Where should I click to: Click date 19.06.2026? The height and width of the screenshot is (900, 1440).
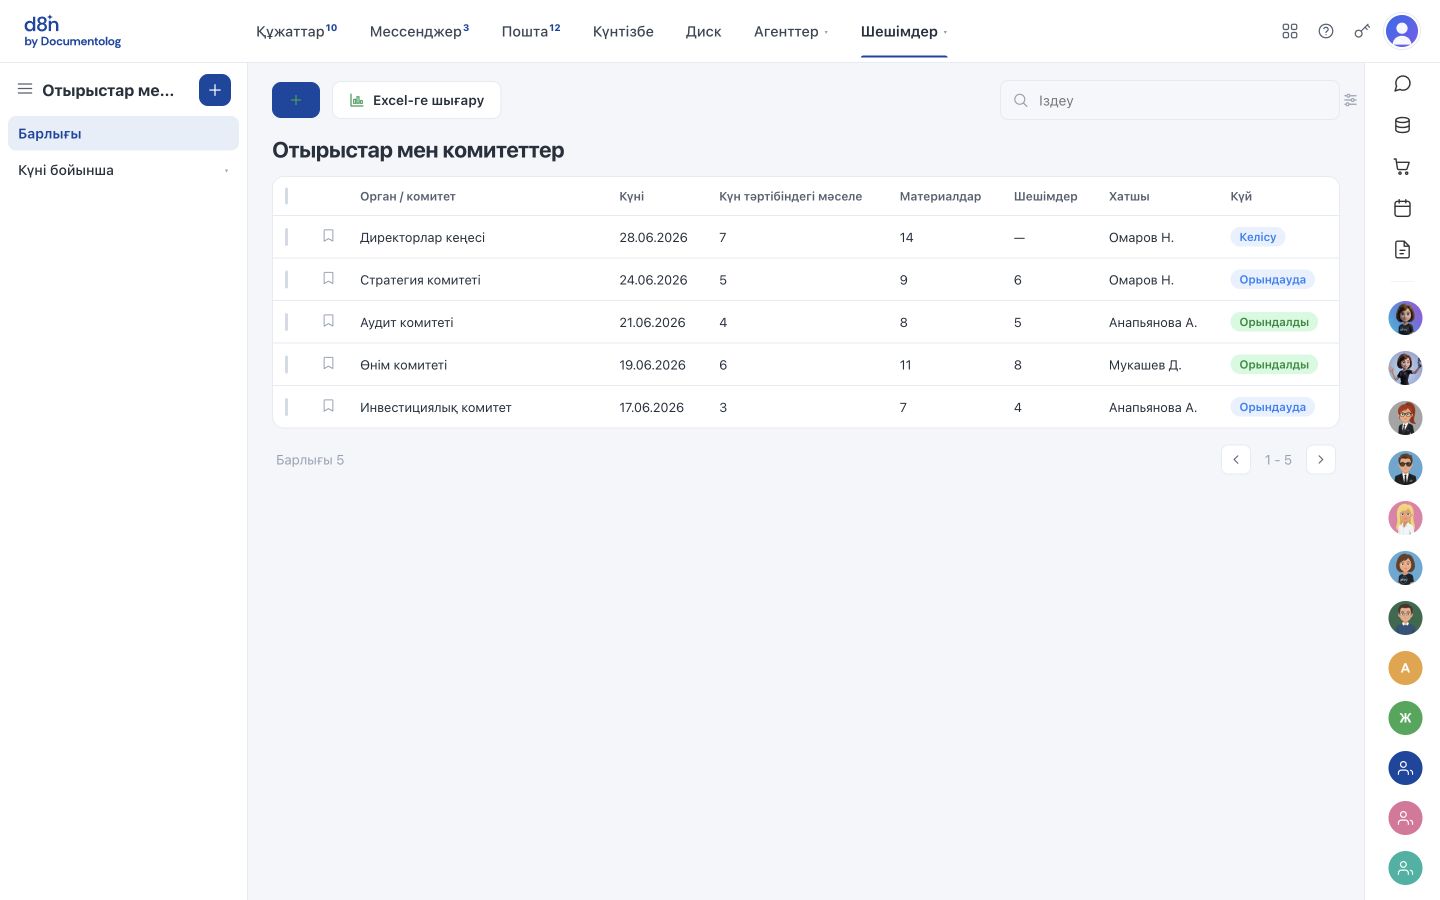pos(652,365)
